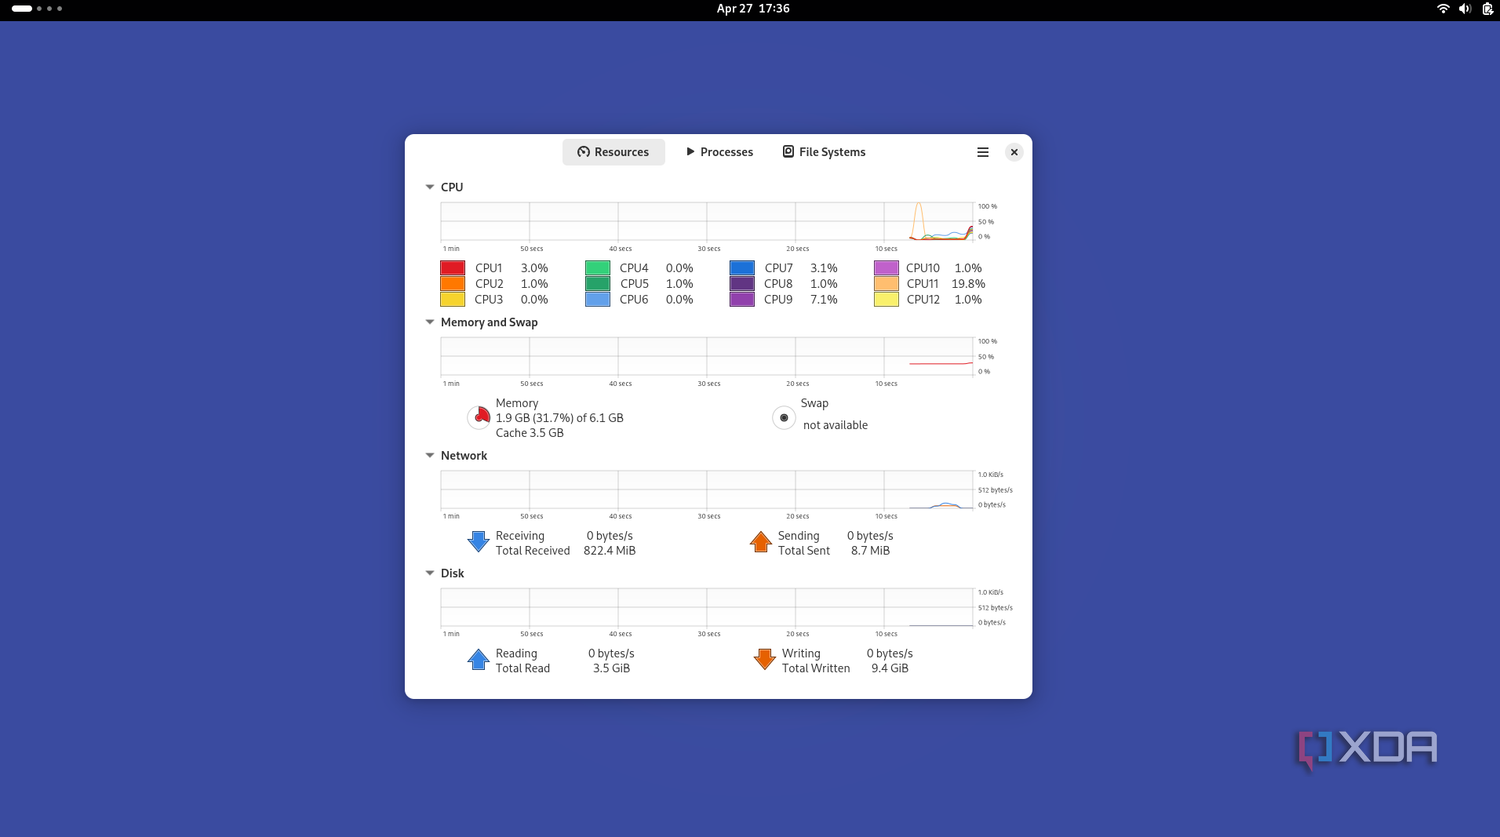This screenshot has width=1500, height=837.
Task: Open color picker for CPU7
Action: (x=742, y=268)
